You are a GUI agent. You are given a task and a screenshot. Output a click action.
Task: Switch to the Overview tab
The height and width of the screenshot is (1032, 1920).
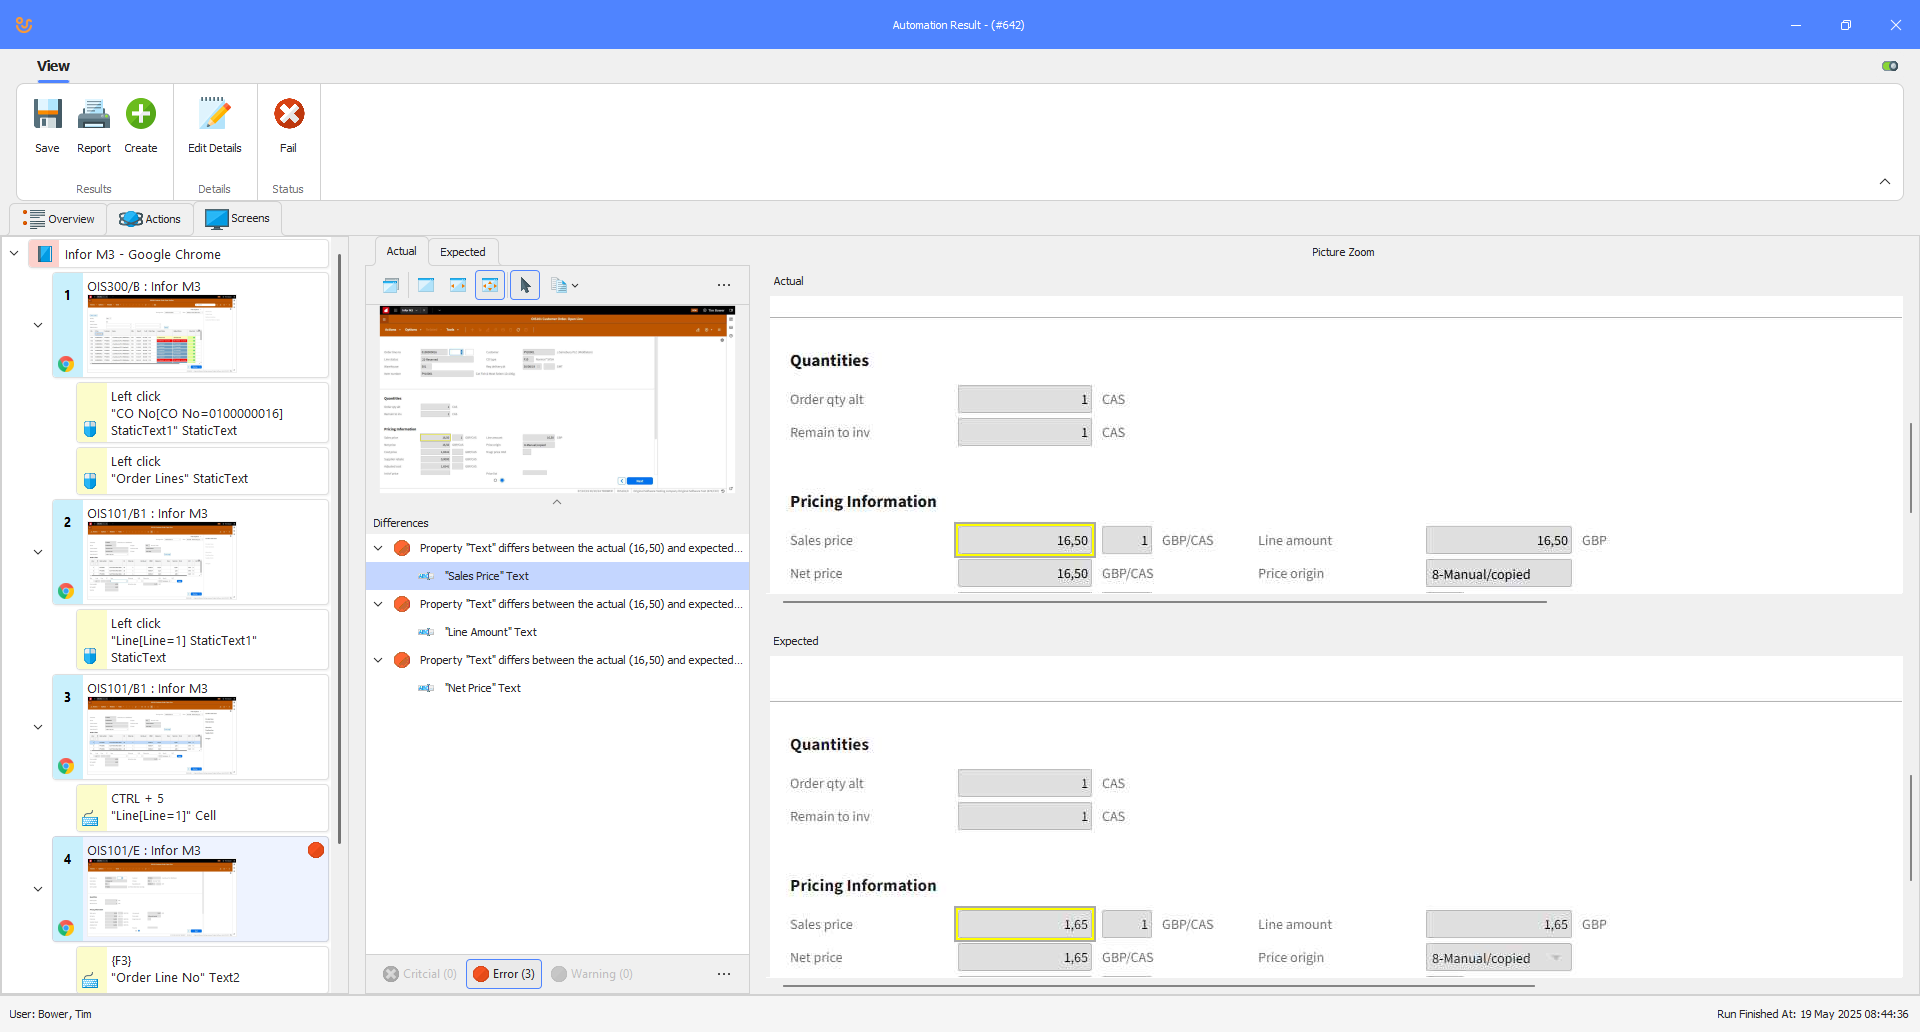pyautogui.click(x=59, y=219)
